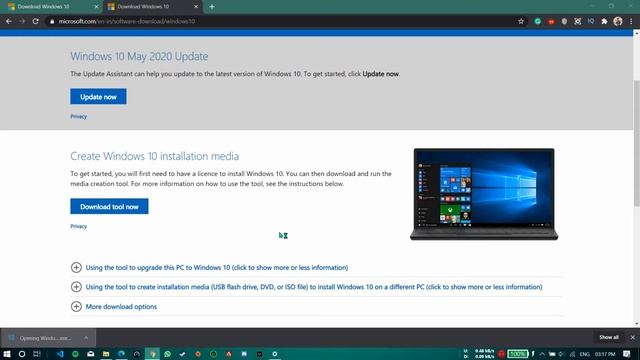Select the 'Windows 10 May 2020 Update' heading
The height and width of the screenshot is (360, 640).
click(139, 56)
